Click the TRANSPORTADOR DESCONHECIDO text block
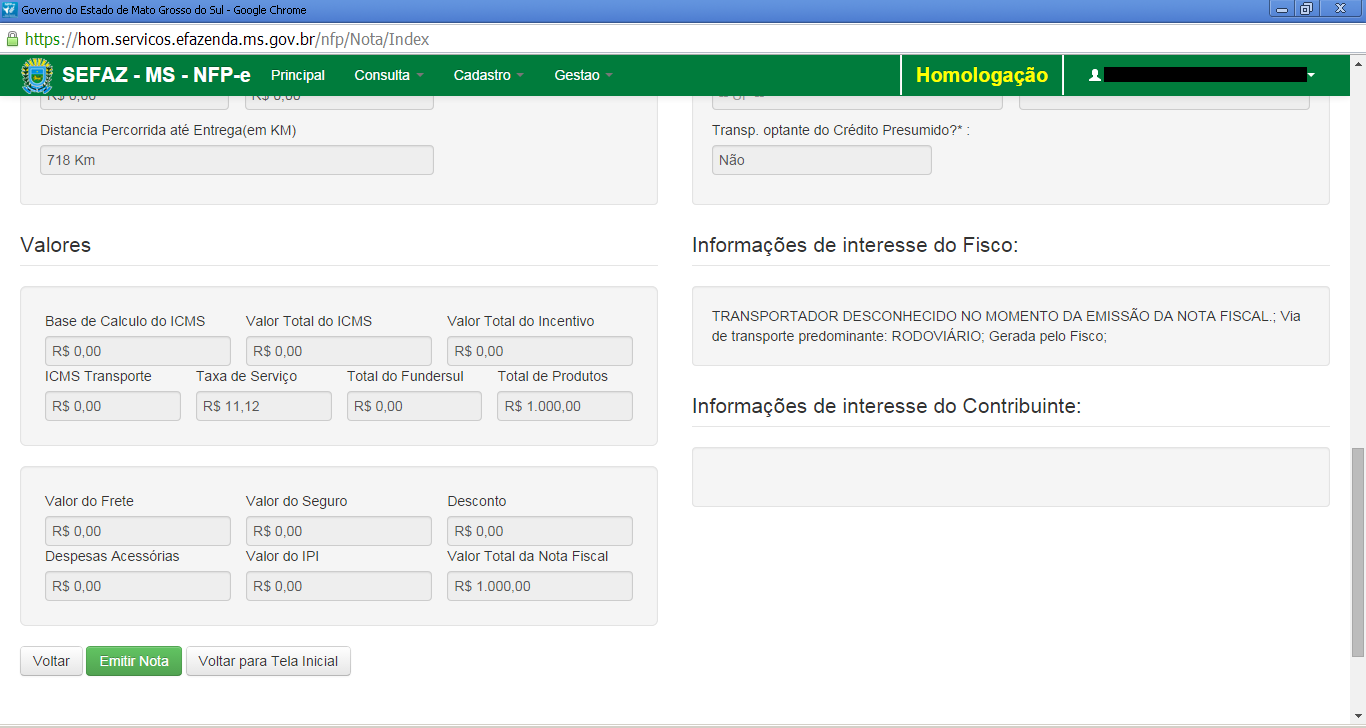The image size is (1366, 728). pos(1006,326)
